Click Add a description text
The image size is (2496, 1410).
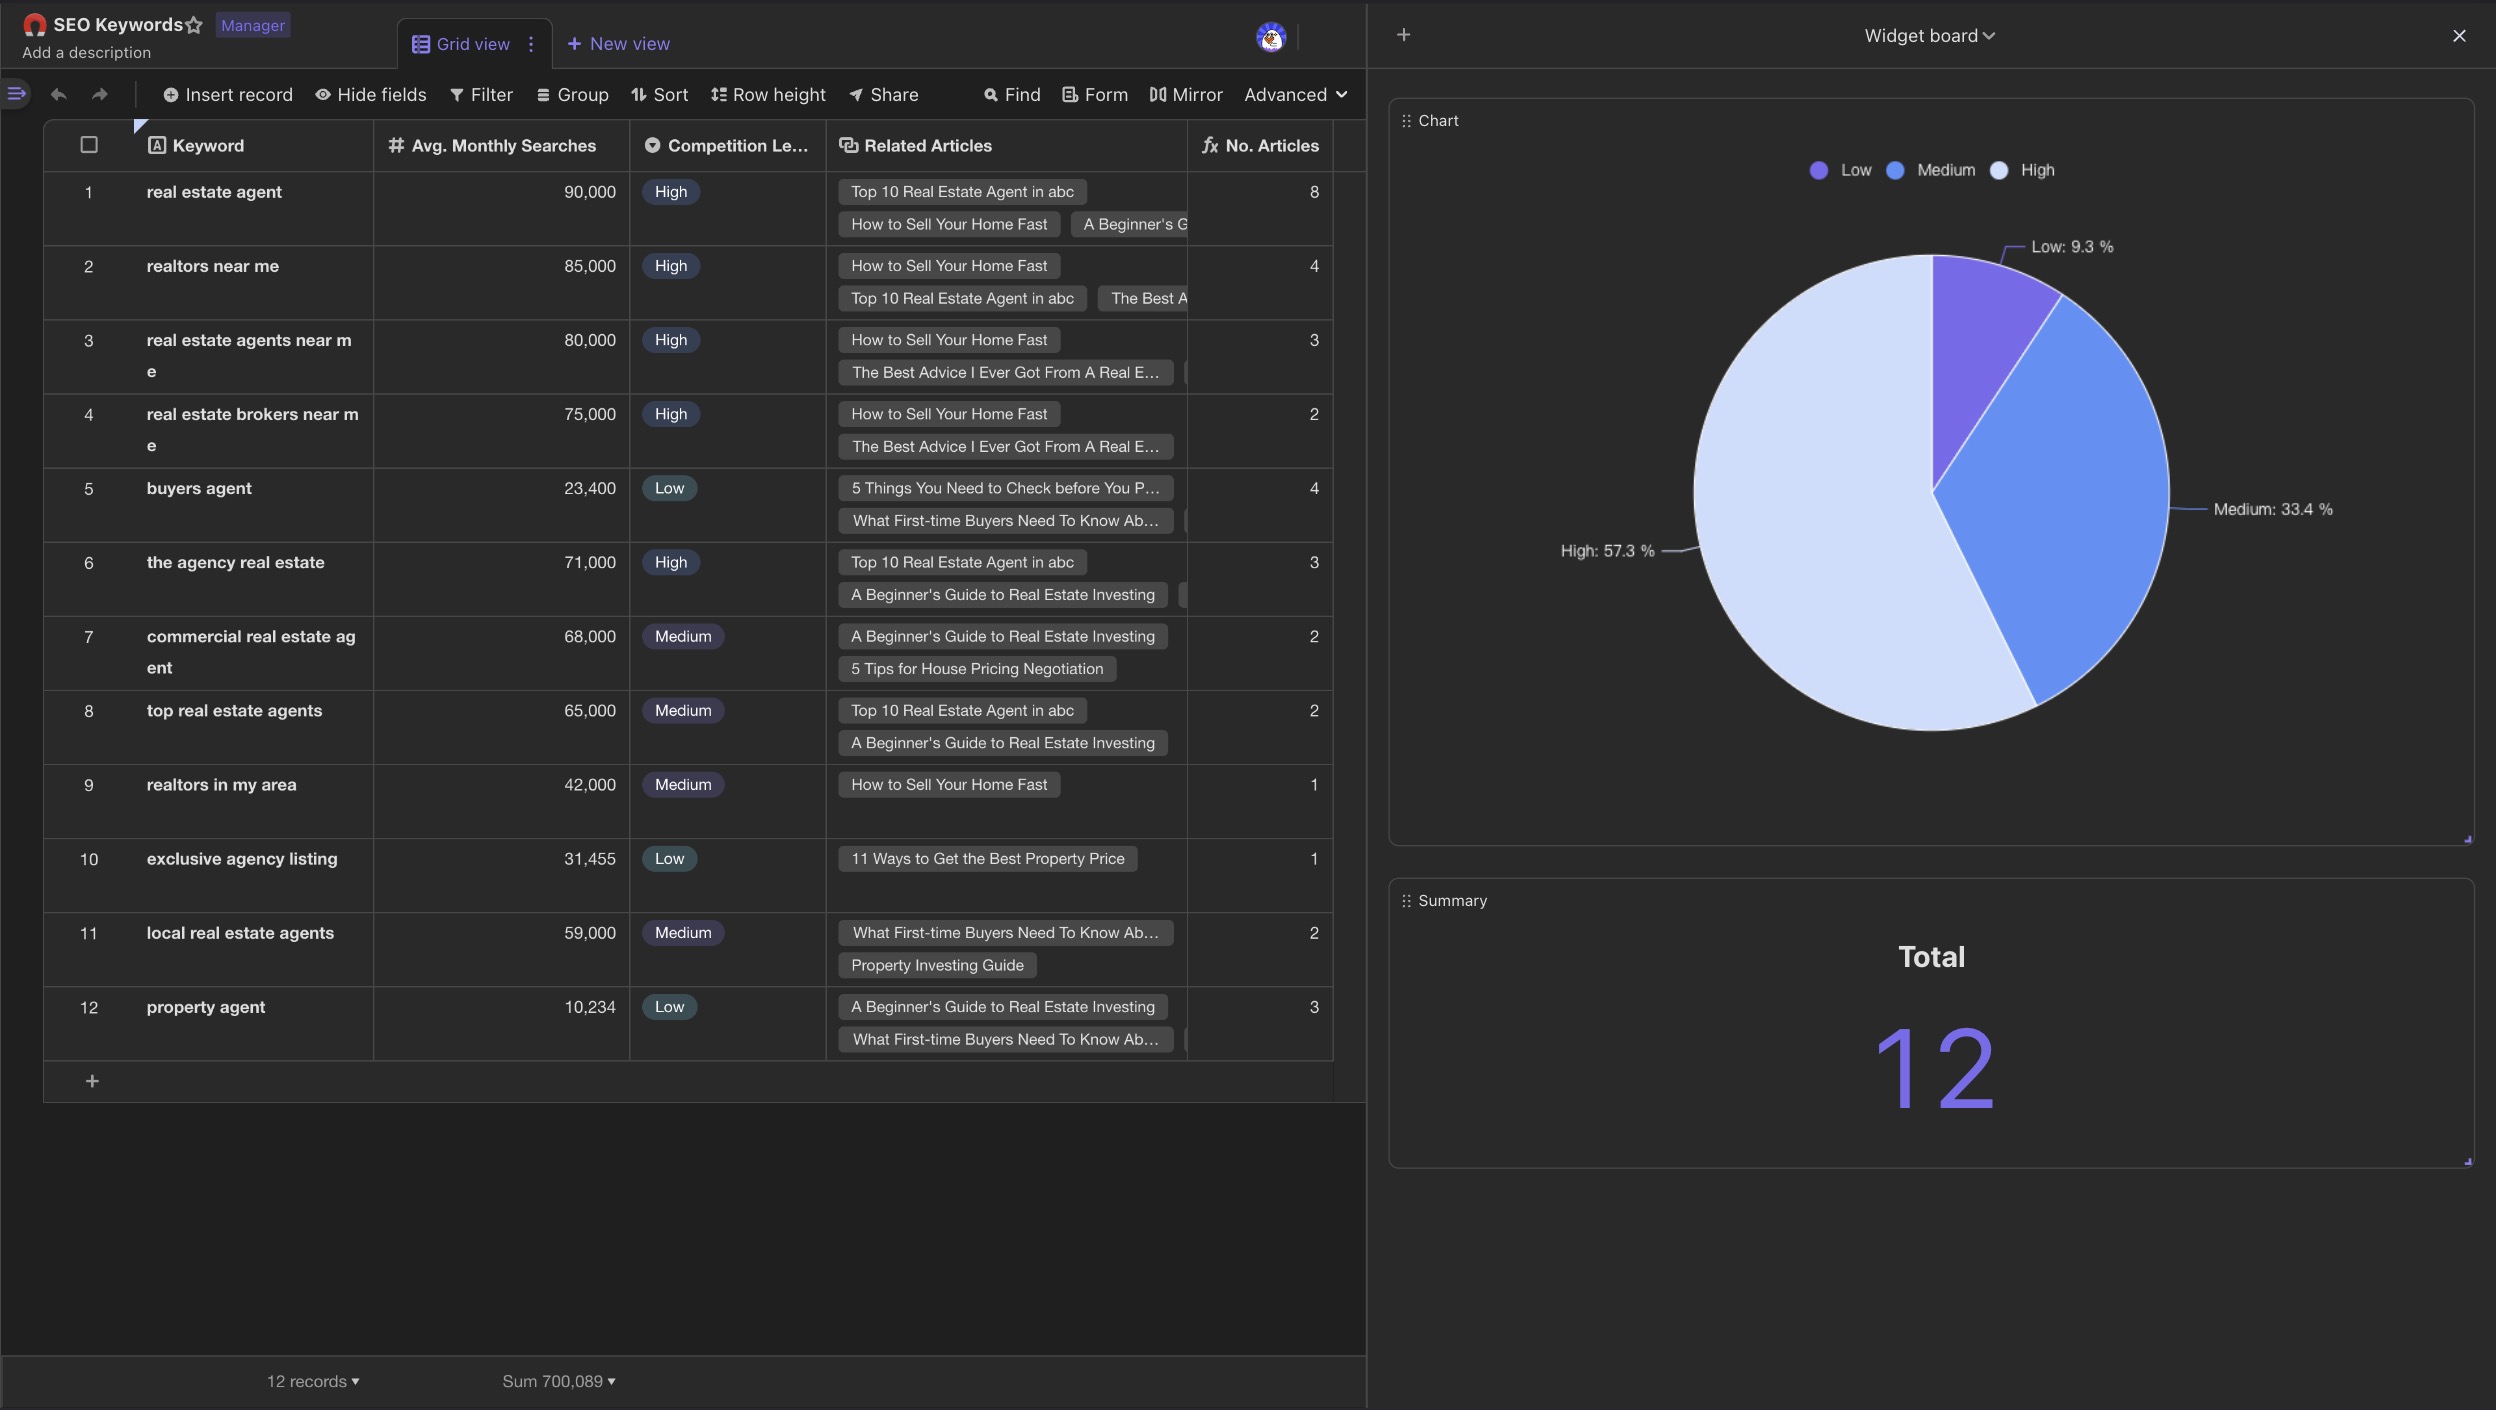click(x=87, y=53)
